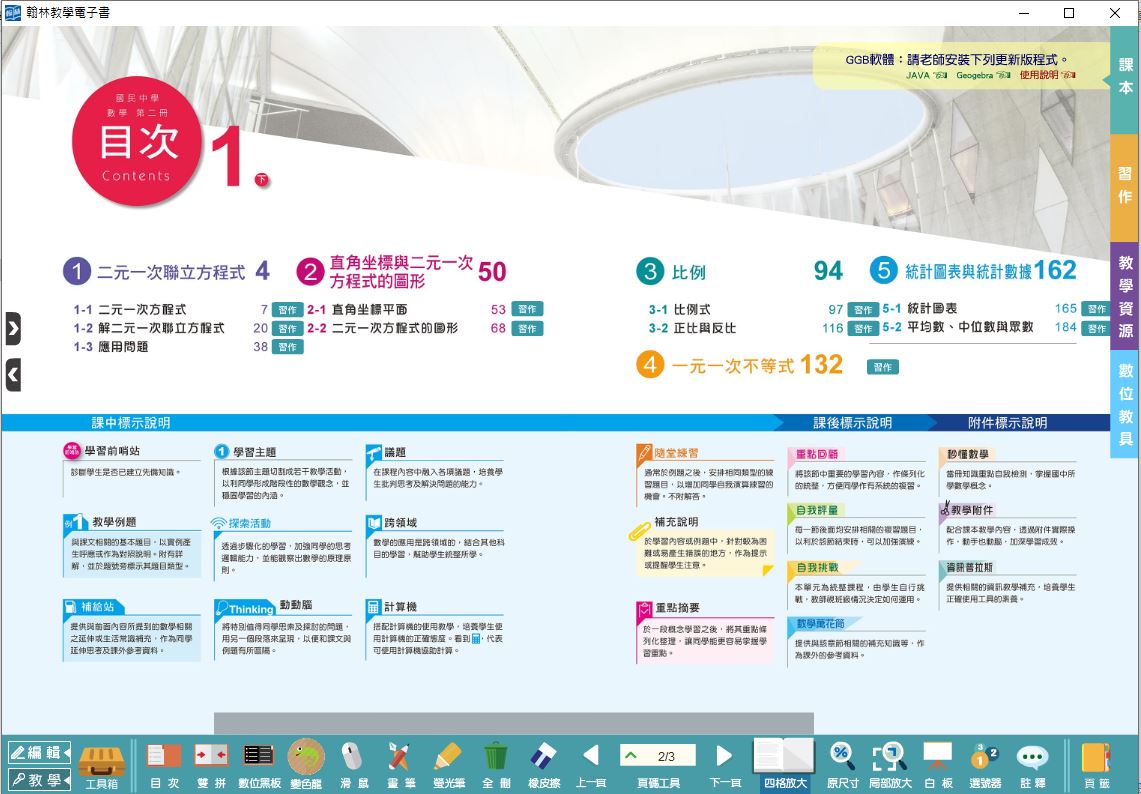Screen dimensions: 1141x794
Task: Click the 全刪 trash can icon
Action: (496, 765)
